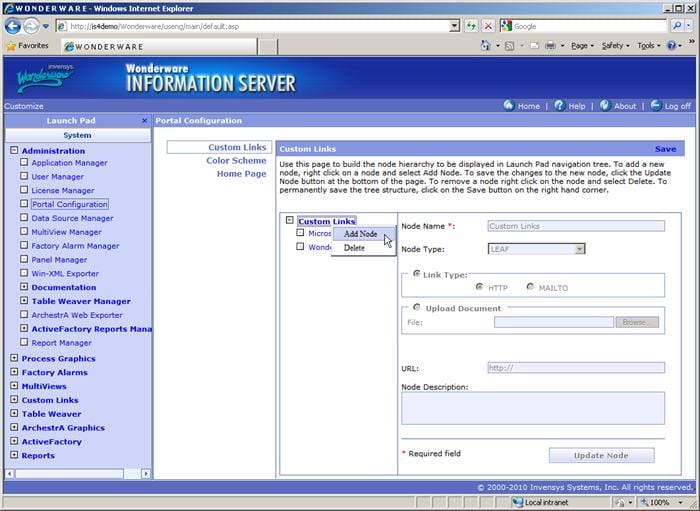700x511 pixels.
Task: Select the MAILTO radio button
Action: [530, 287]
